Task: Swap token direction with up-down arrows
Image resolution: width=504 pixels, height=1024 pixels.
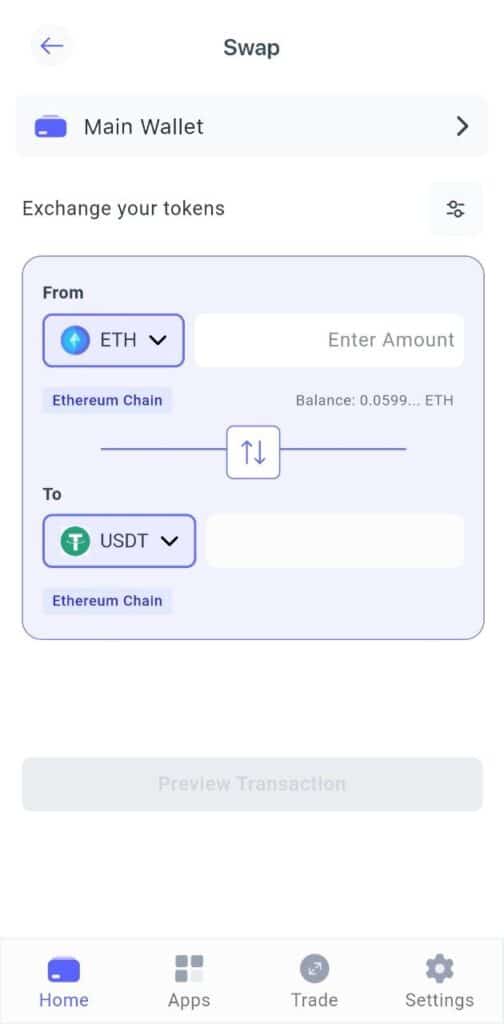Action: tap(253, 452)
